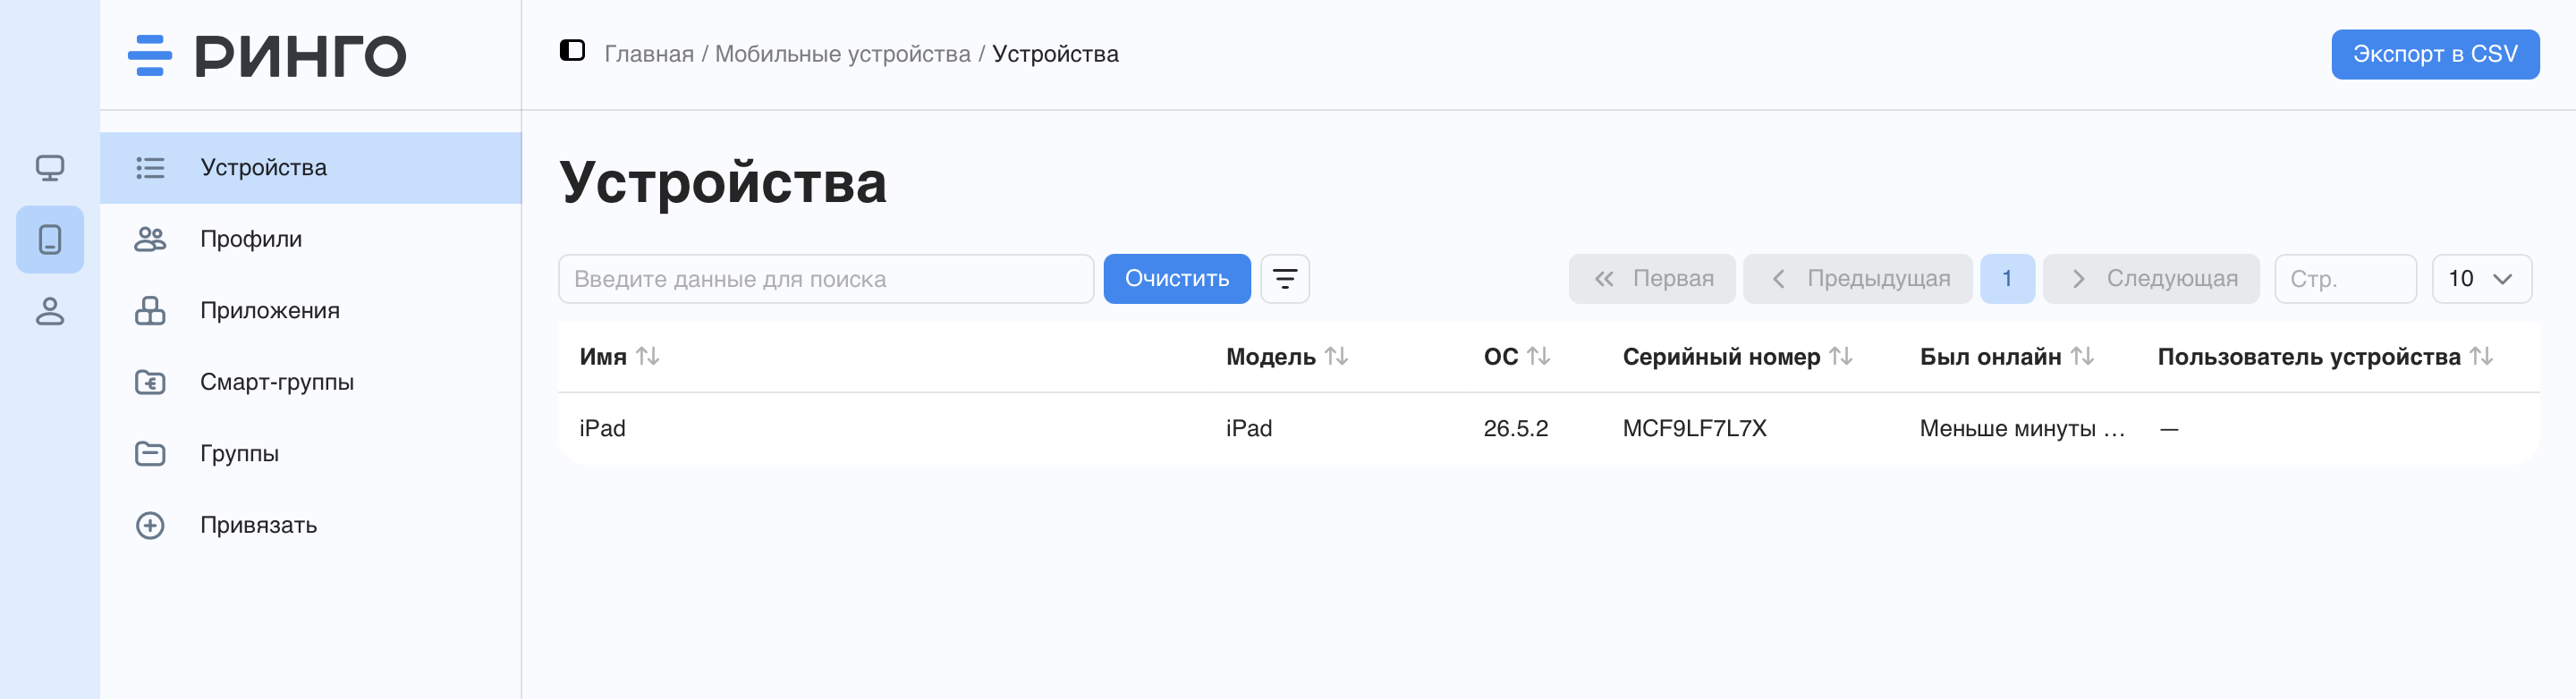
Task: Click the Экспорт в CSV button
Action: coord(2435,54)
